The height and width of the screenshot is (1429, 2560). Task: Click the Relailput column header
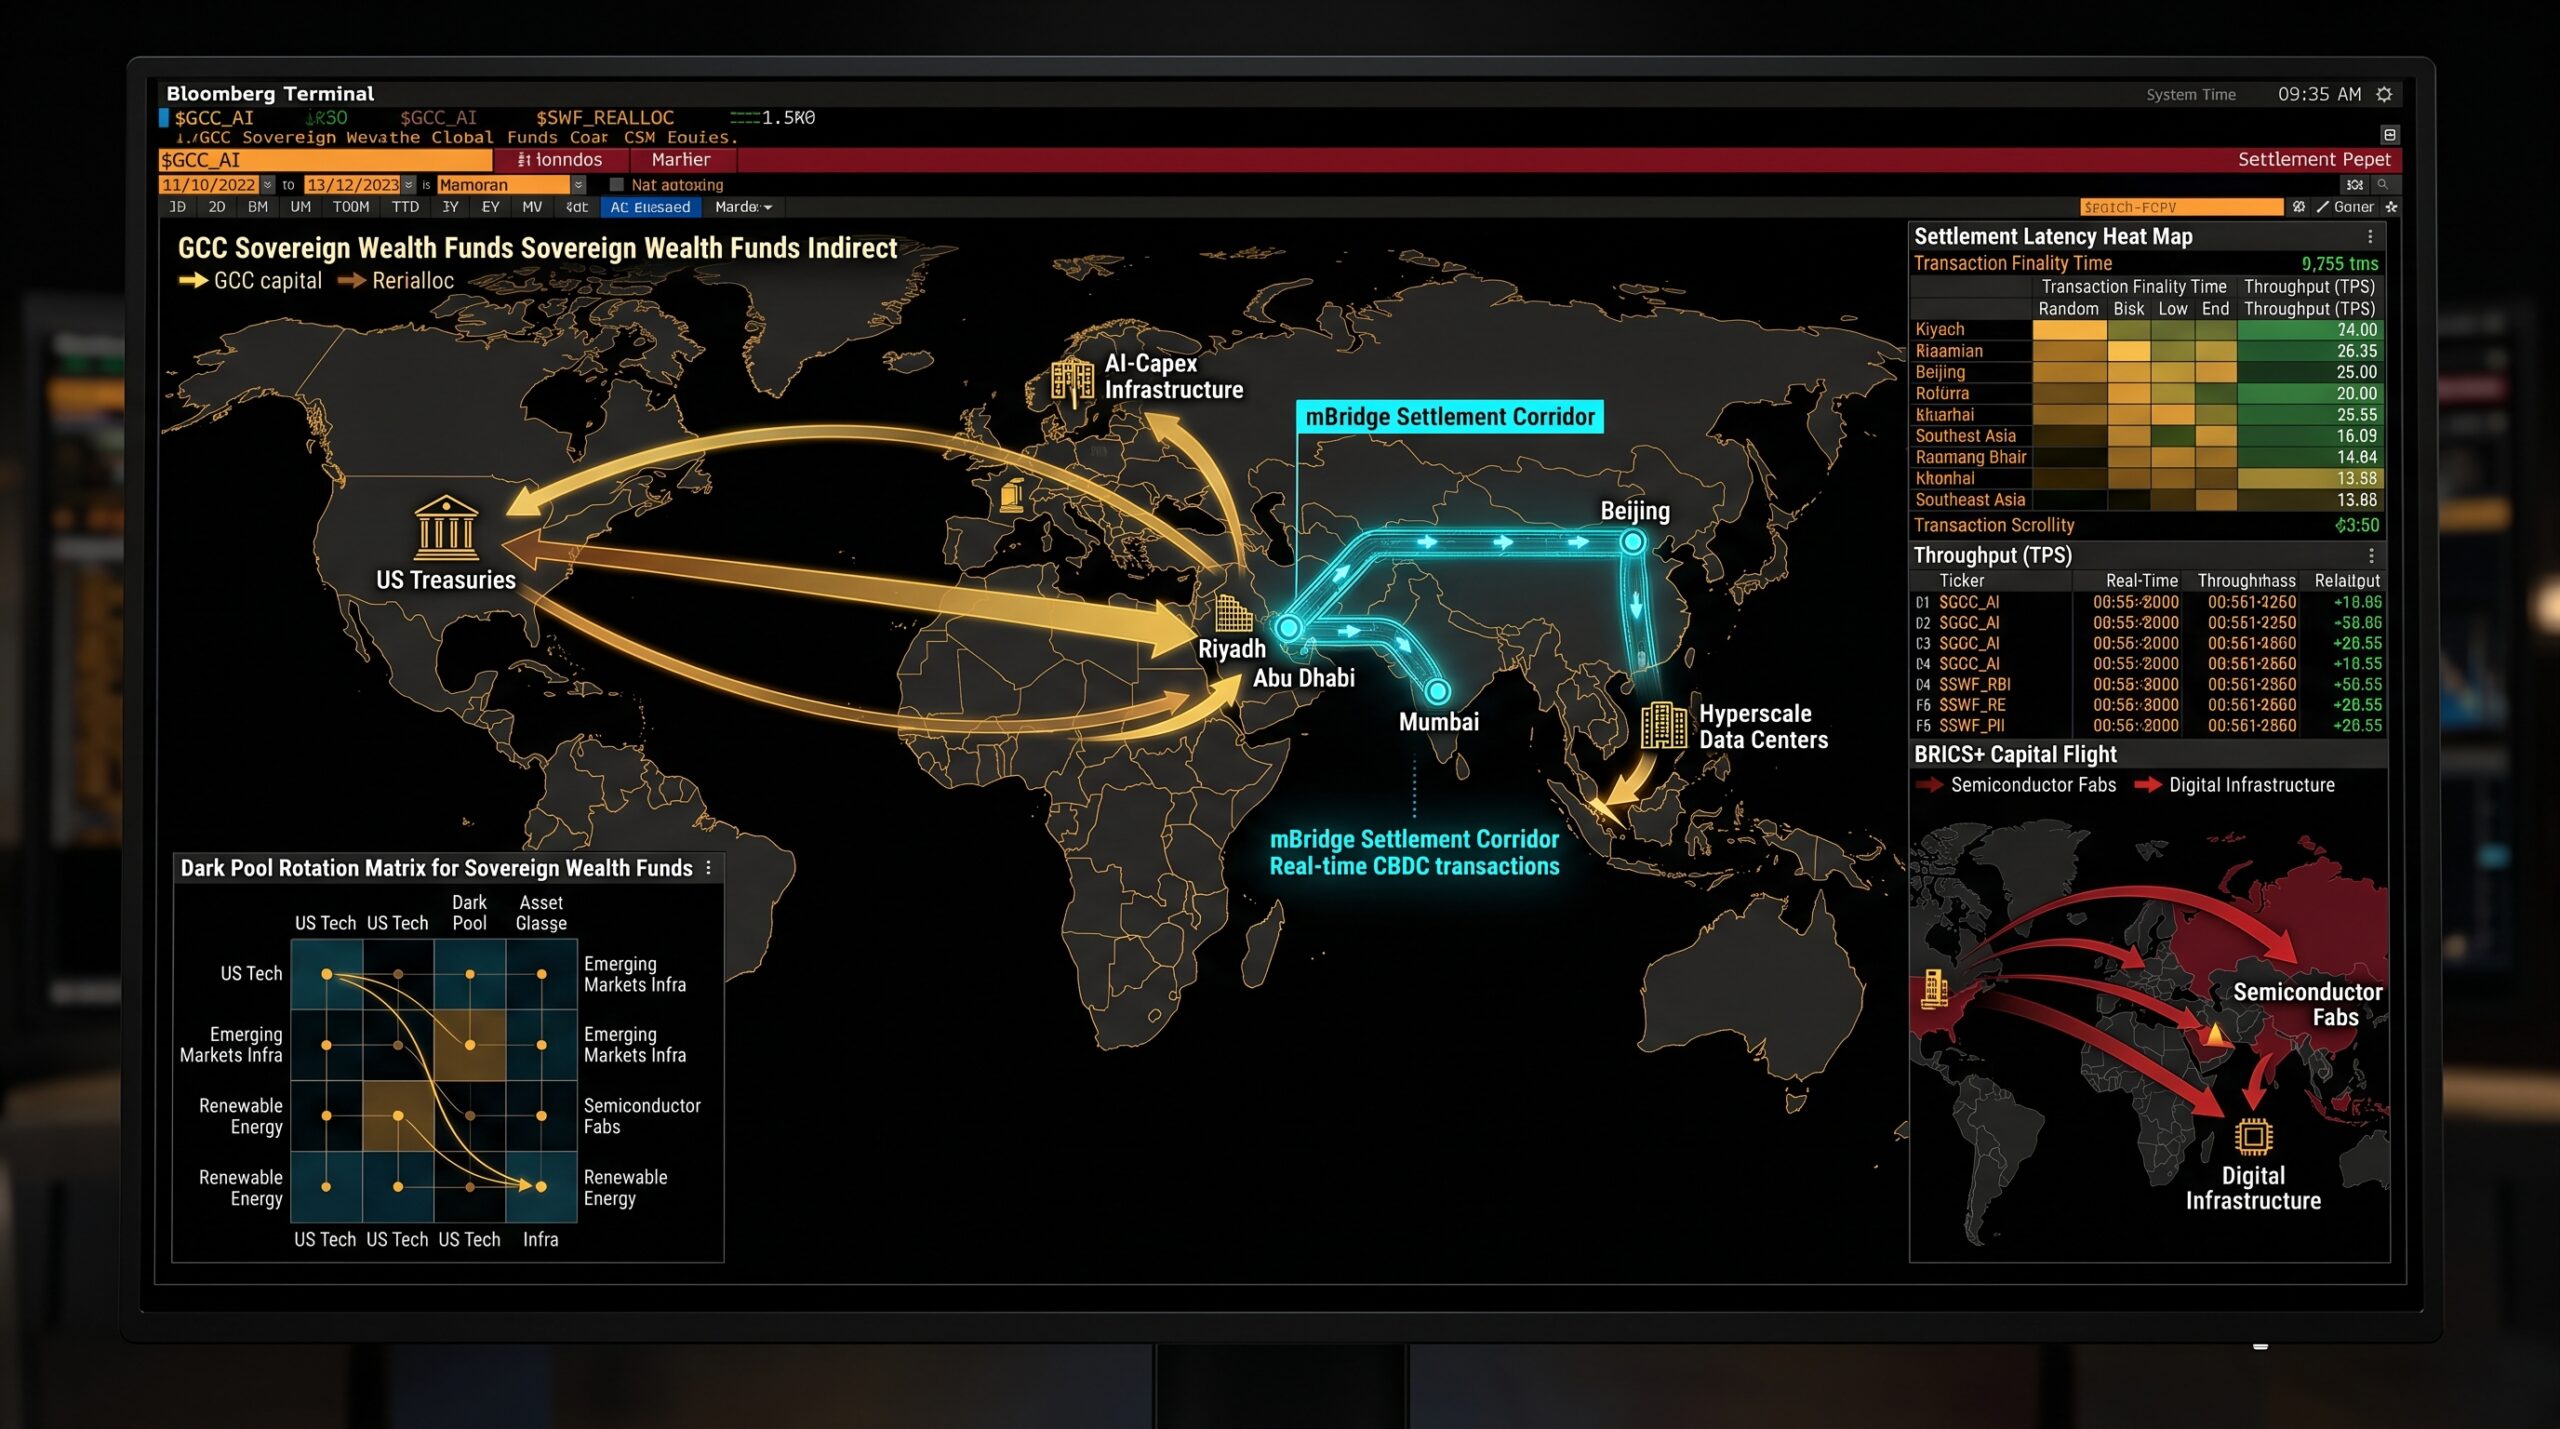coord(2347,581)
